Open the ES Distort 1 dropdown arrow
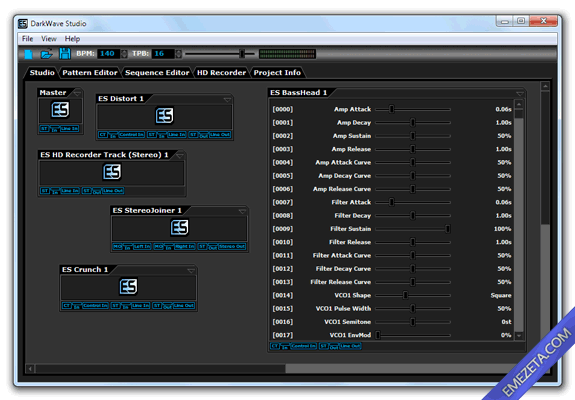Viewport: 575px width, 400px height. 227,99
